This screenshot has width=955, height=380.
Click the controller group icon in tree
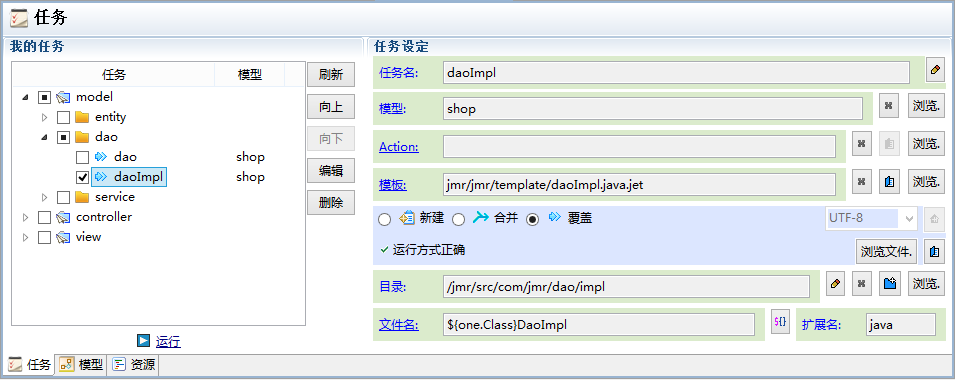coord(63,217)
